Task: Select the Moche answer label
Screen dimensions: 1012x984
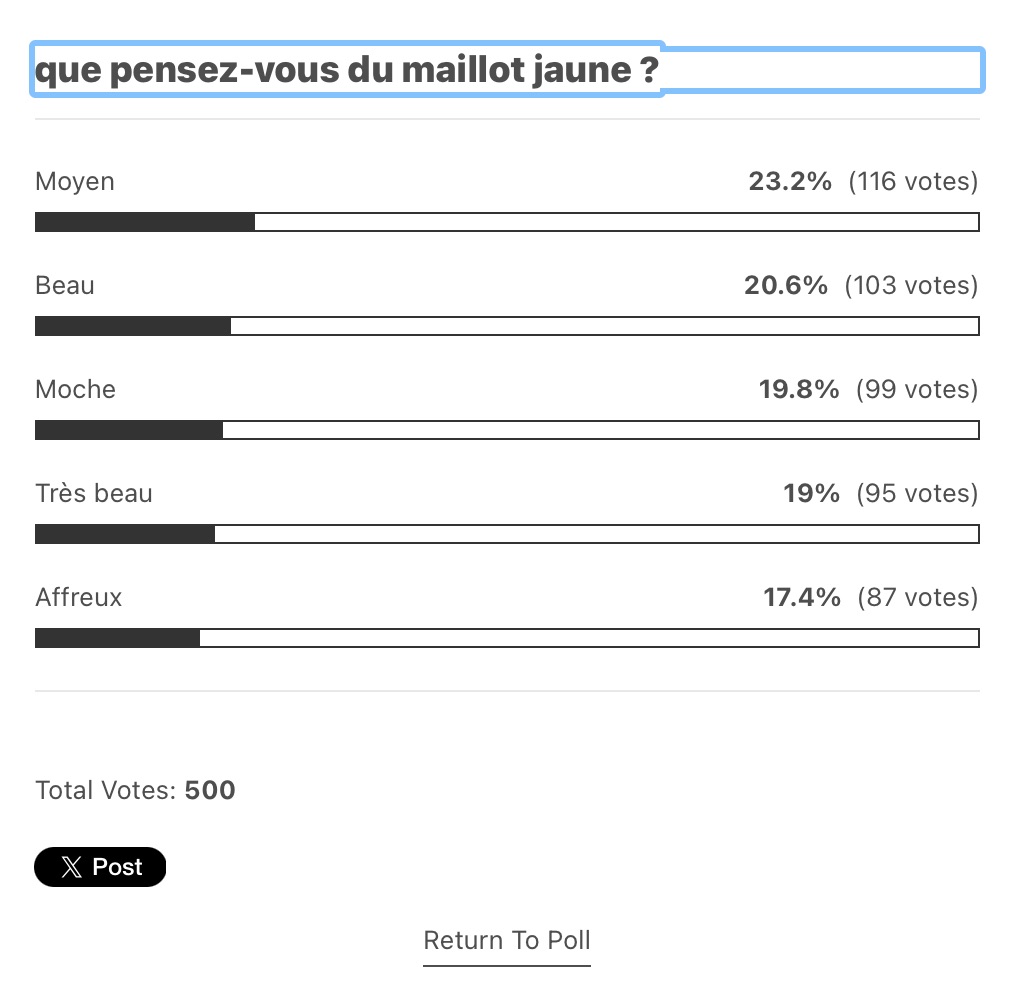Action: point(75,390)
